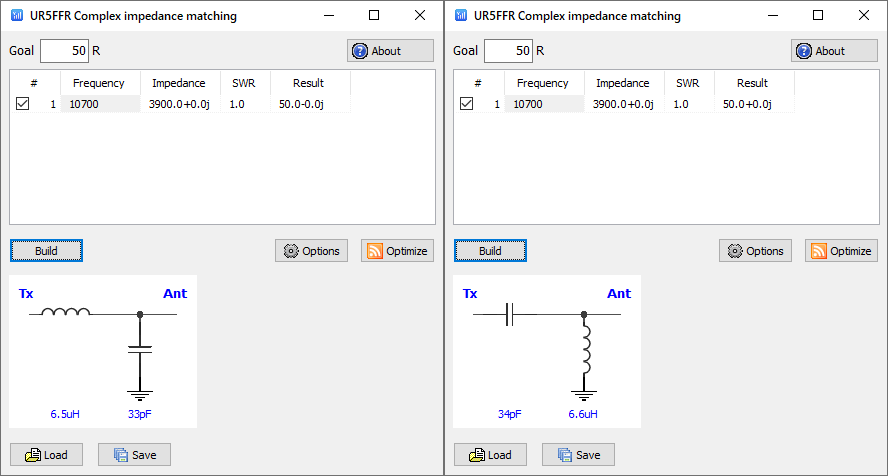Run Optimize in the right window

(x=841, y=251)
